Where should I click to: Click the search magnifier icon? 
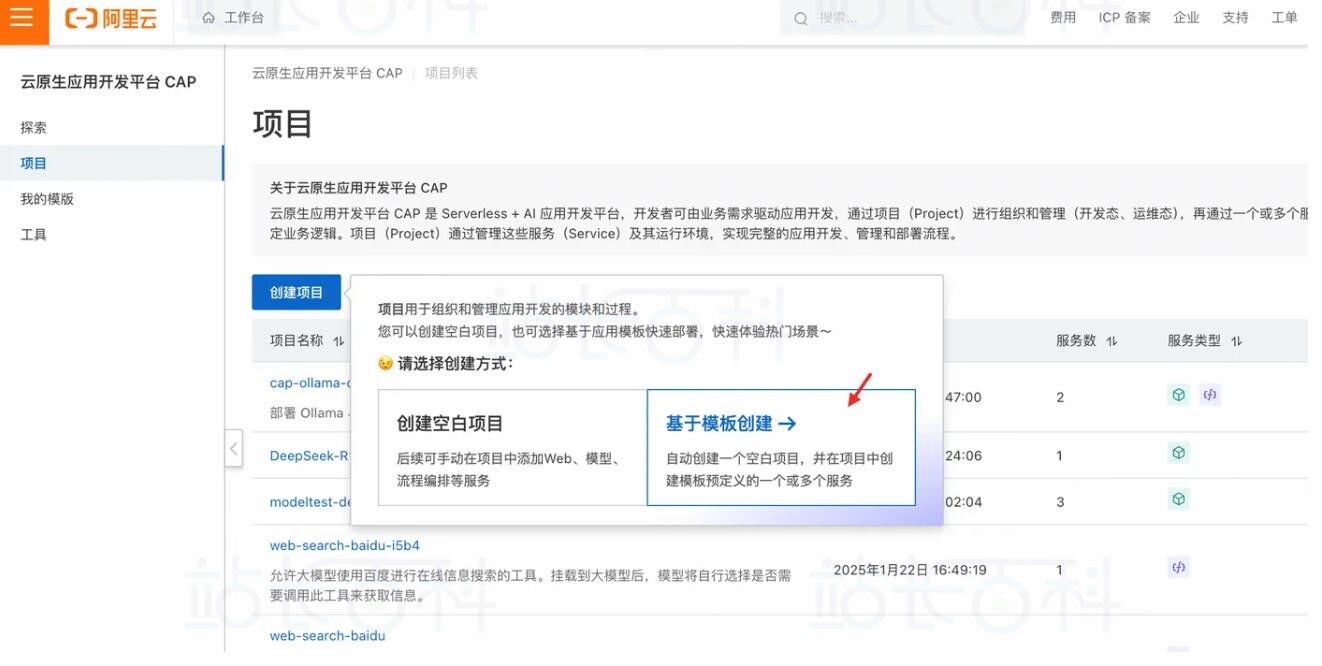tap(801, 18)
